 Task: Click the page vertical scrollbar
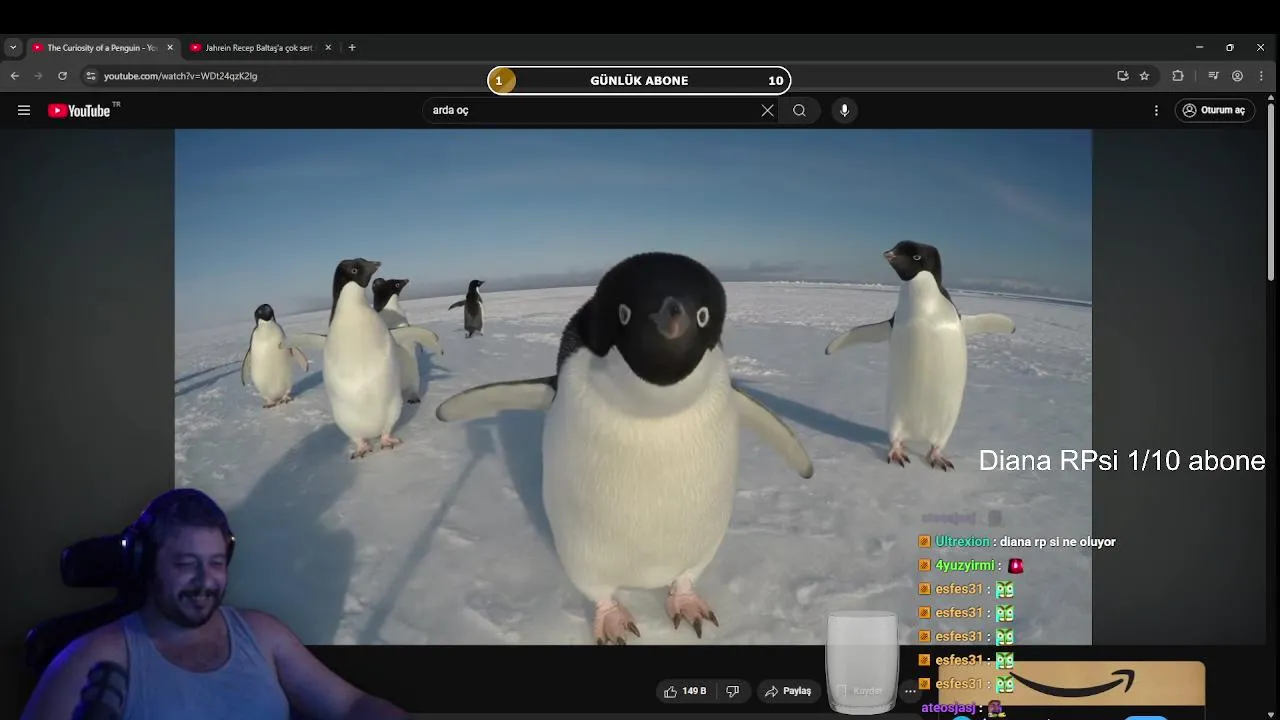1271,190
